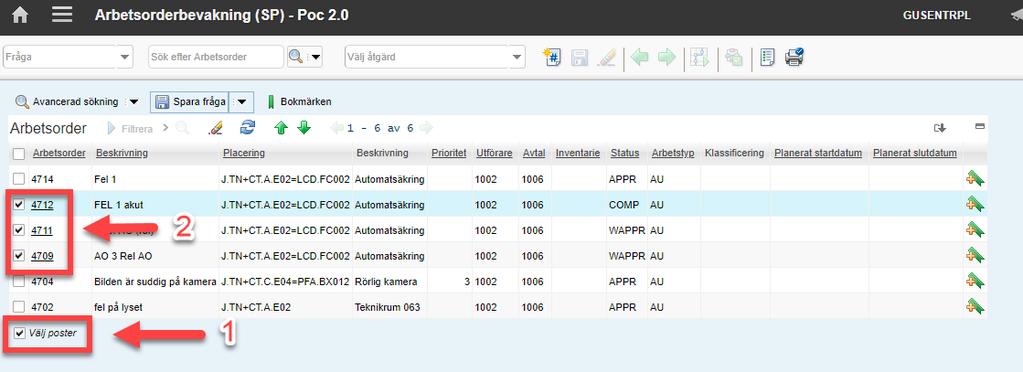Minimize the Arbetsorder table section
This screenshot has height=372, width=1023.
coord(979,127)
